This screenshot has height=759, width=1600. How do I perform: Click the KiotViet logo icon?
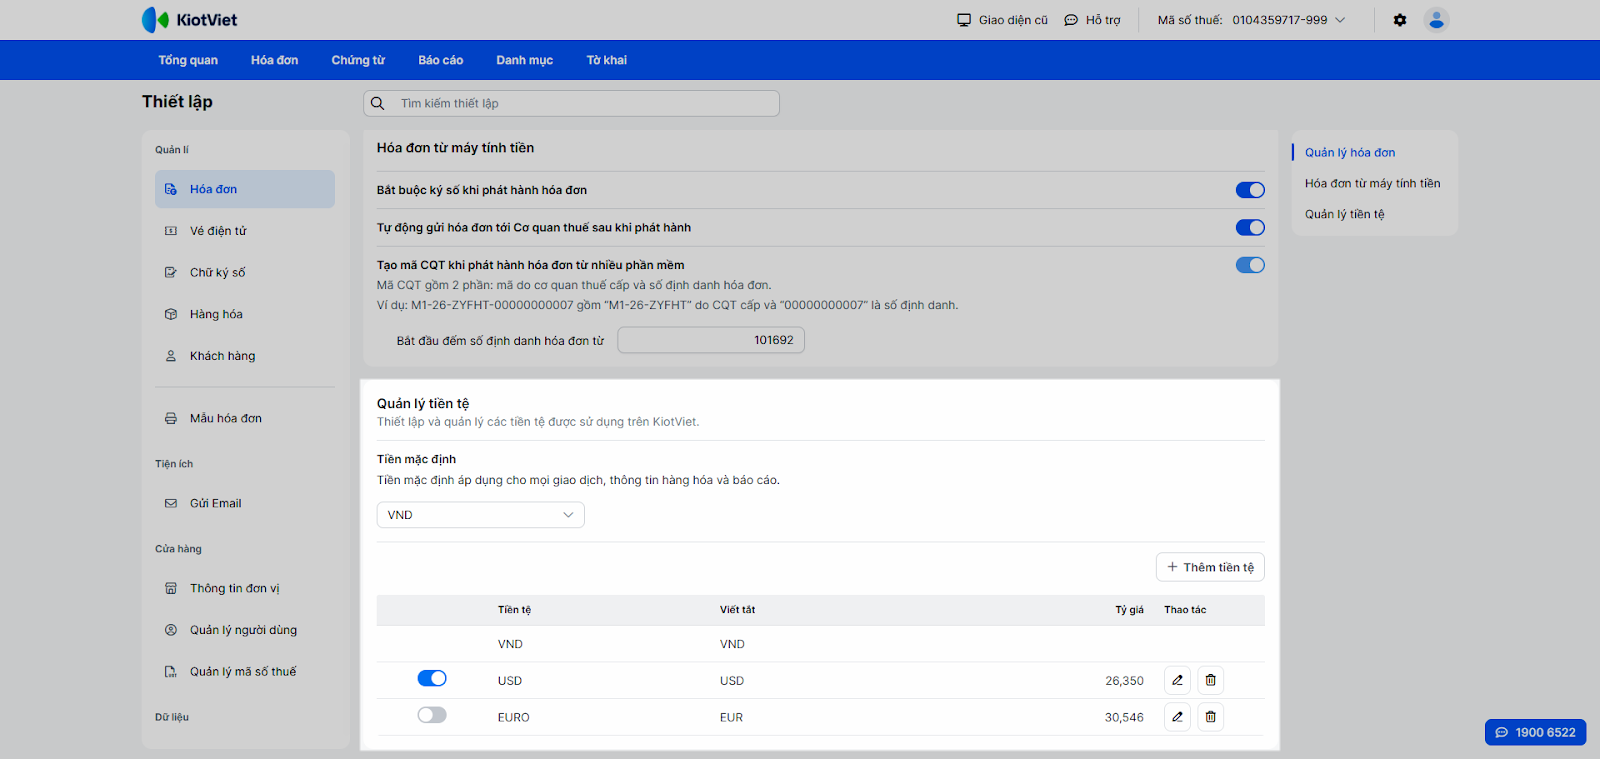155,20
